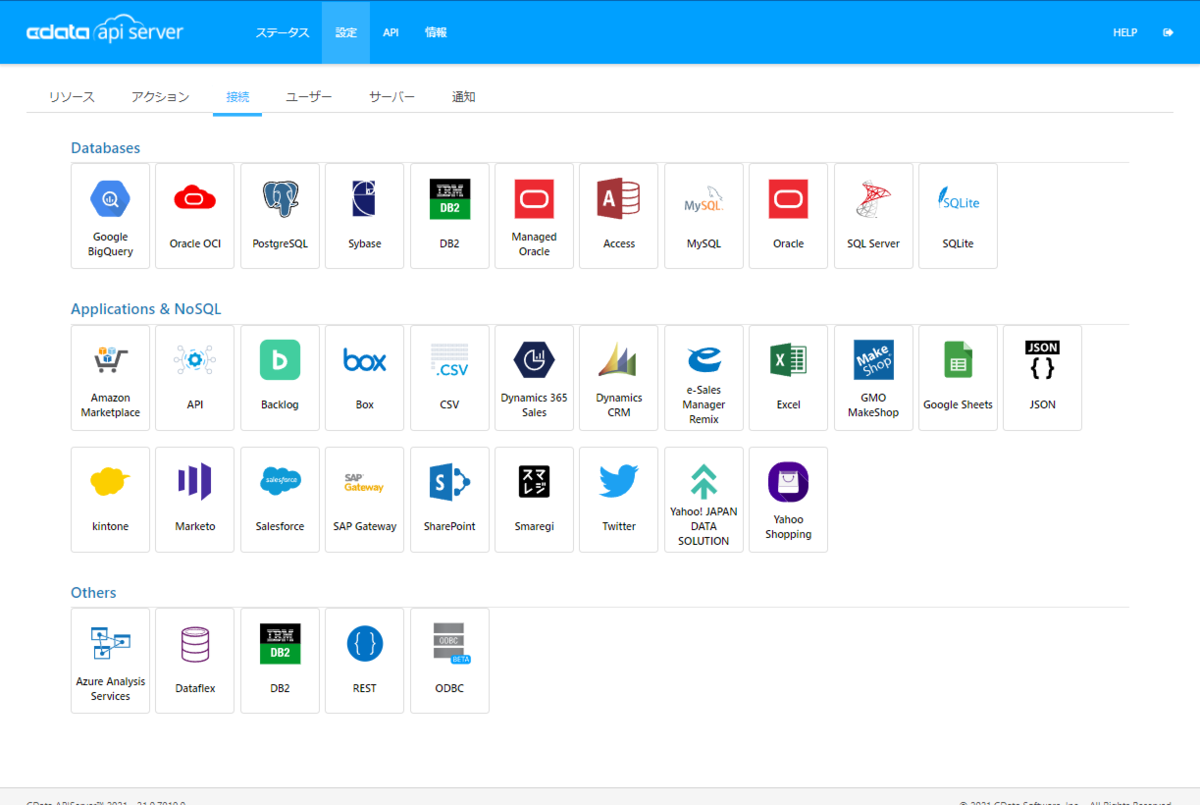The width and height of the screenshot is (1200, 805).
Task: Select the SAP Gateway tile
Action: tap(365, 500)
